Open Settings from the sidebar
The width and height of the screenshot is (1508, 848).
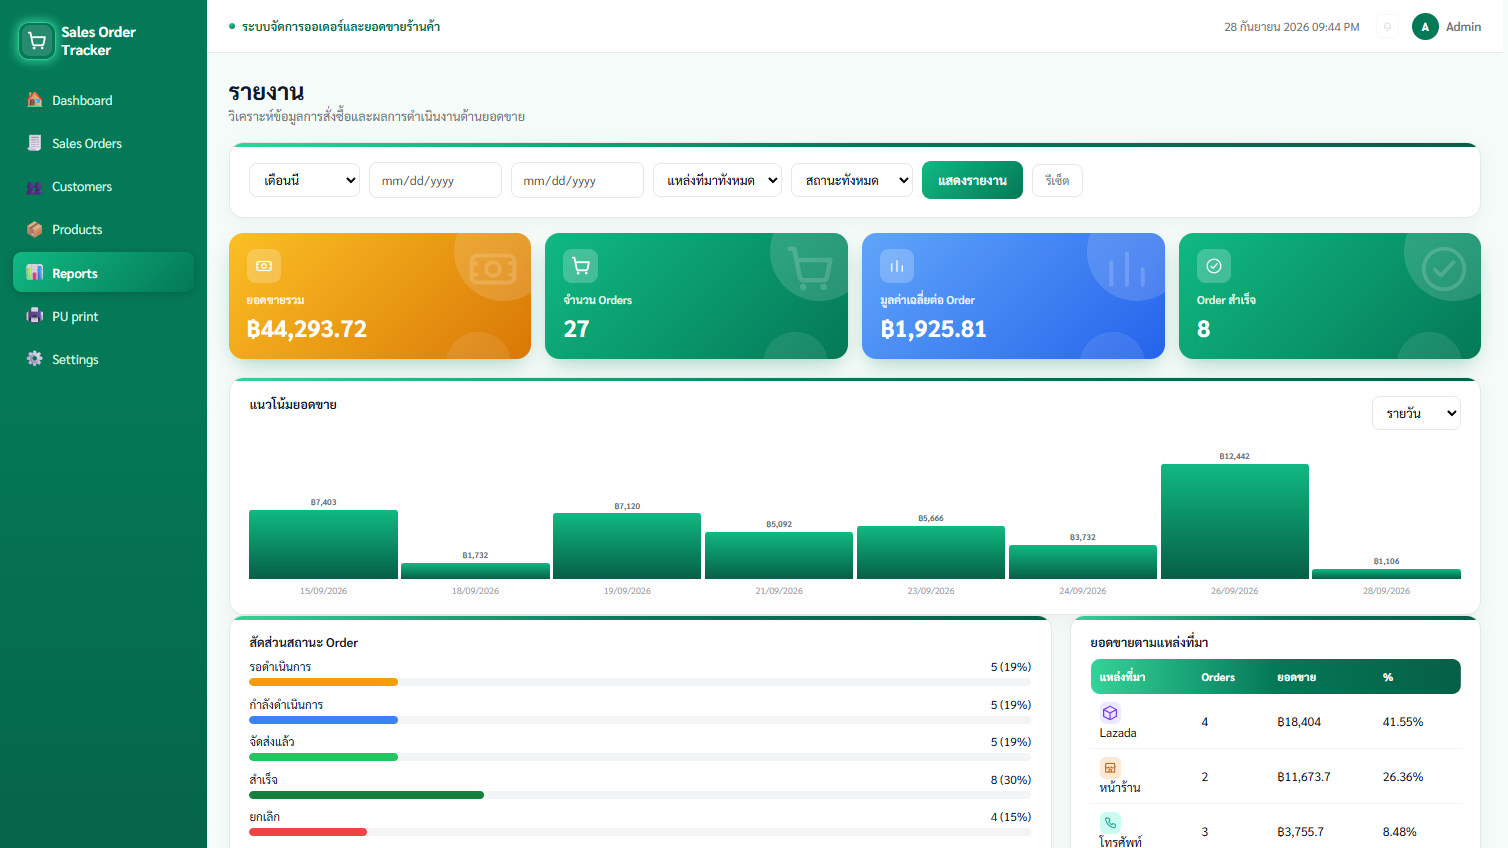click(103, 359)
